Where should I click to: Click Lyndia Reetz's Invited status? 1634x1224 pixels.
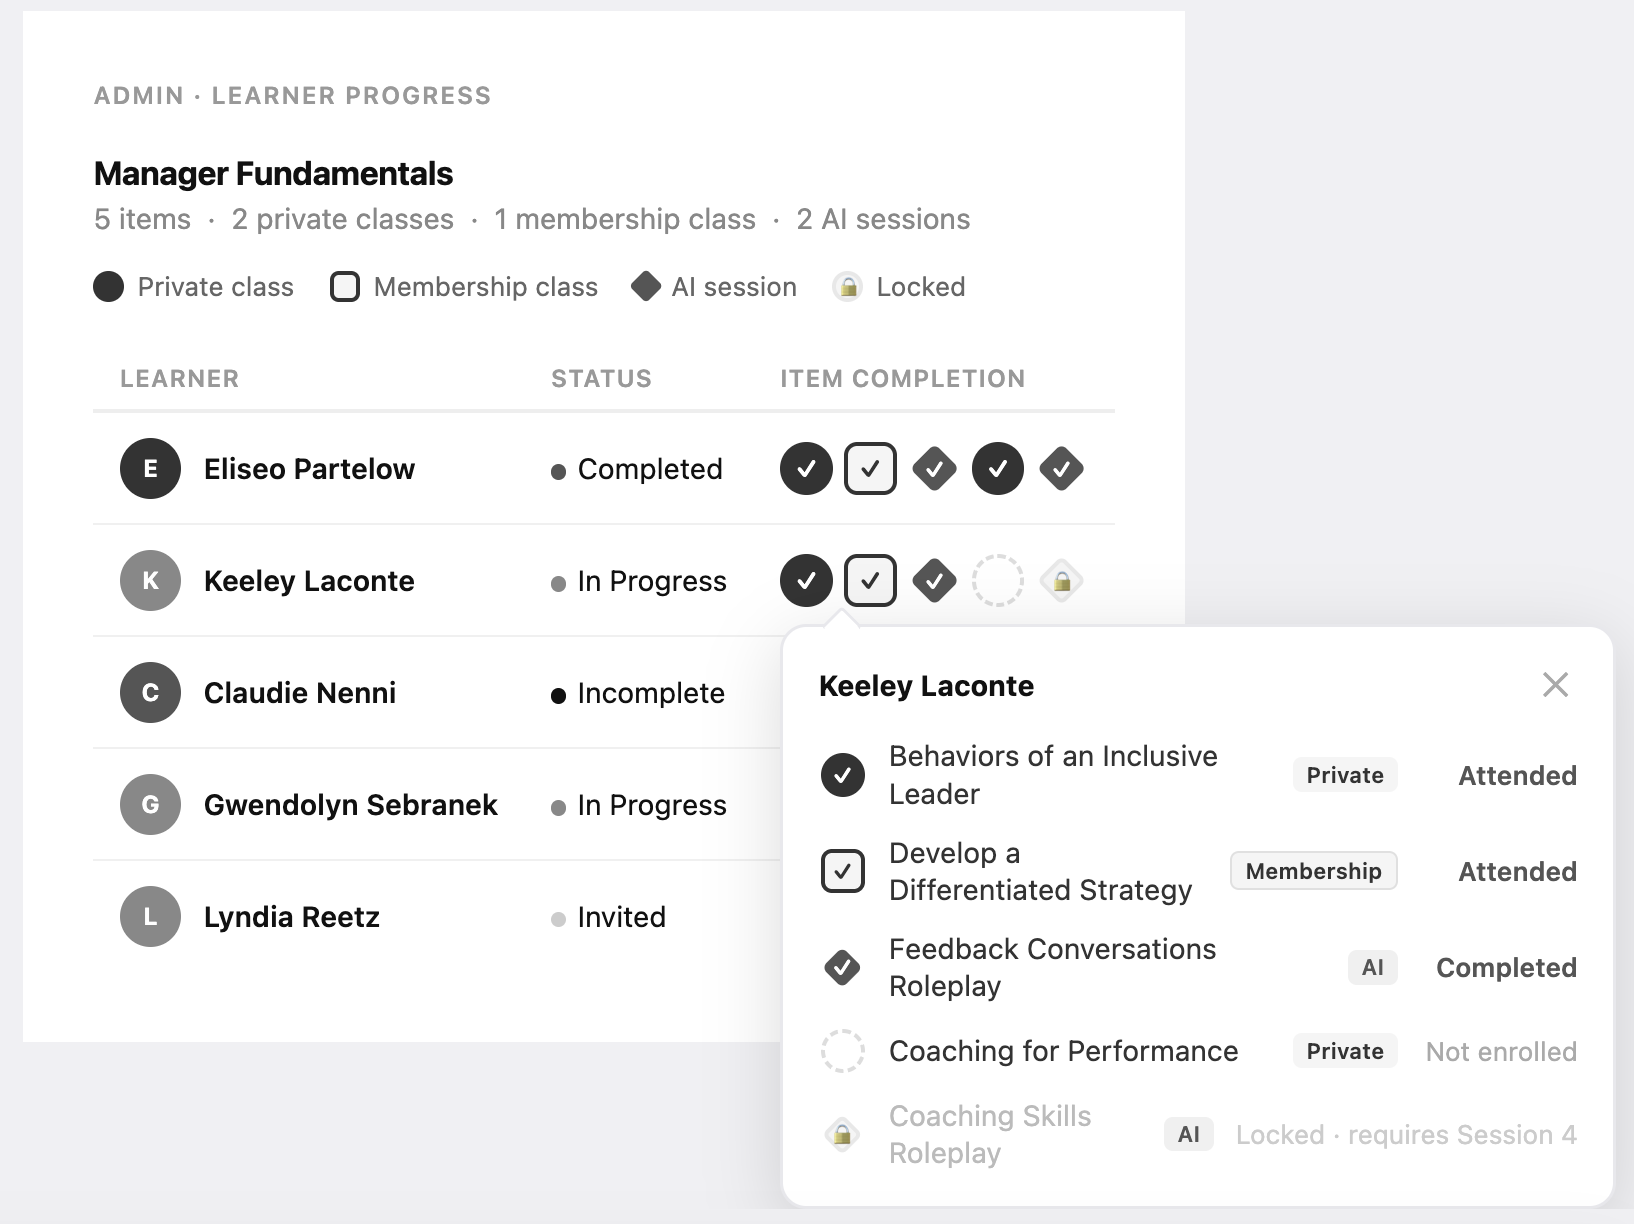coord(608,917)
